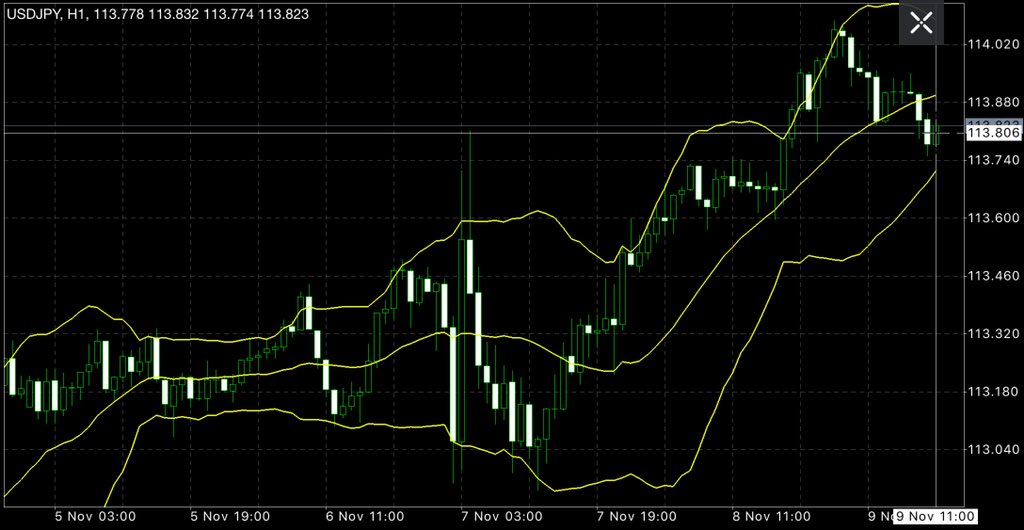The image size is (1024, 530).
Task: Click the 8 Nov 11:00 time label
Action: coord(773,516)
